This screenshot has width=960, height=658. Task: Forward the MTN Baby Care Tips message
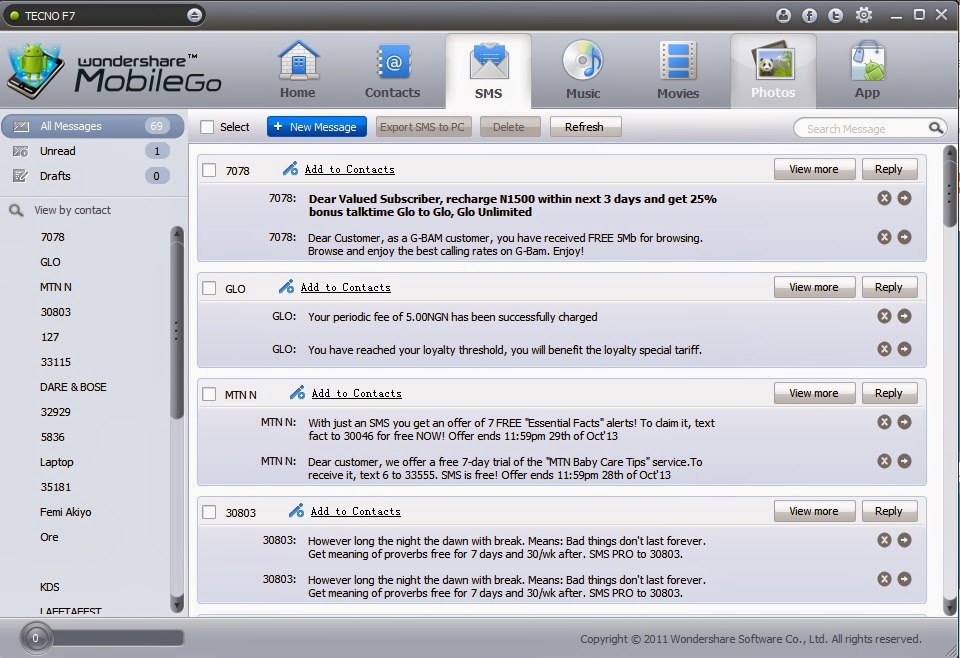pyautogui.click(x=904, y=461)
